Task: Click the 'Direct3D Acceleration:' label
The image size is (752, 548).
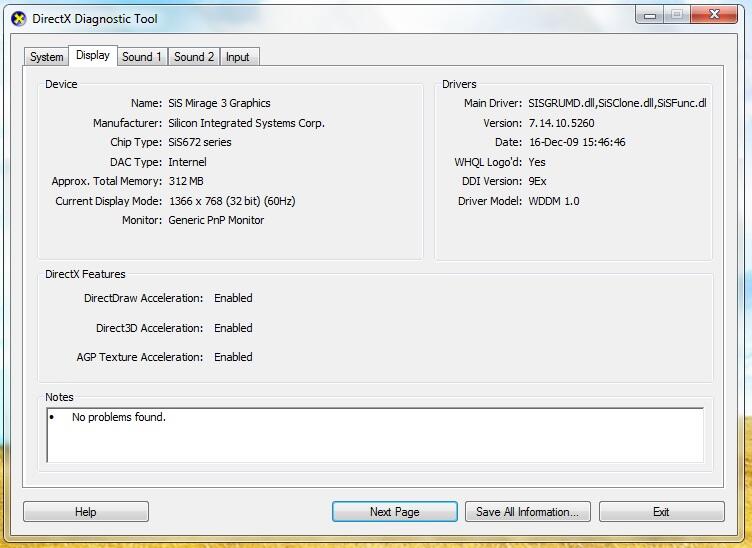Action: 150,328
